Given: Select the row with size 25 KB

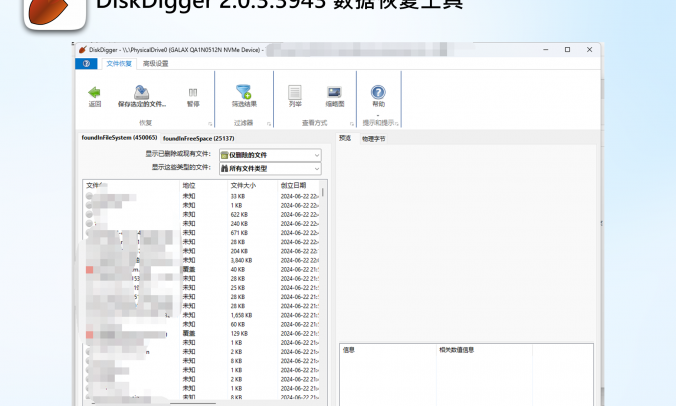Looking at the screenshot, I should tap(202, 287).
